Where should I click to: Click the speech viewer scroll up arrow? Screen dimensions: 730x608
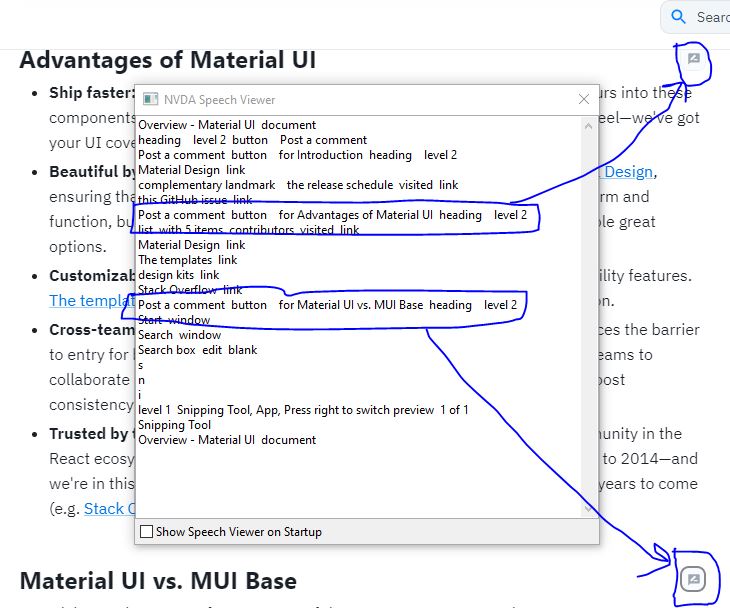click(588, 126)
